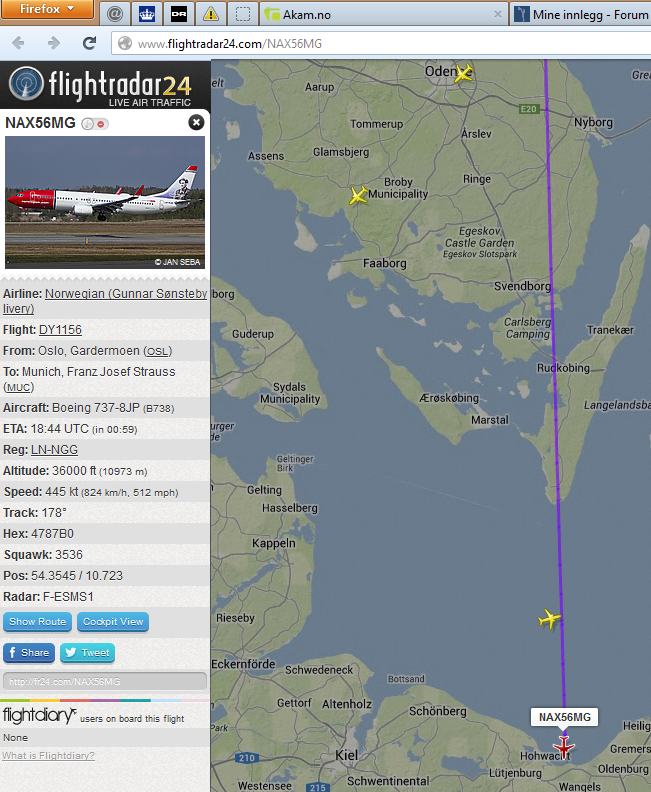Select the yellow plane near Broby Municipality
Viewport: 651px width, 792px height.
pos(358,195)
